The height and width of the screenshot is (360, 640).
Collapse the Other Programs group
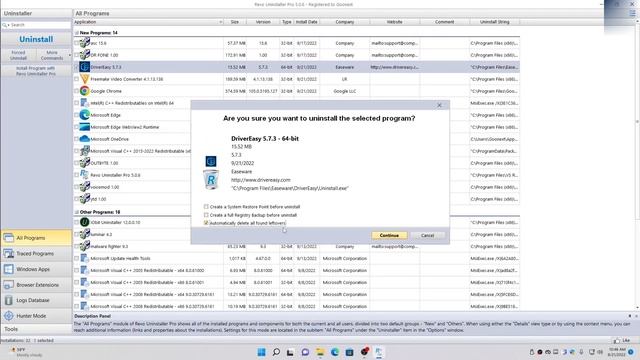[x=77, y=212]
